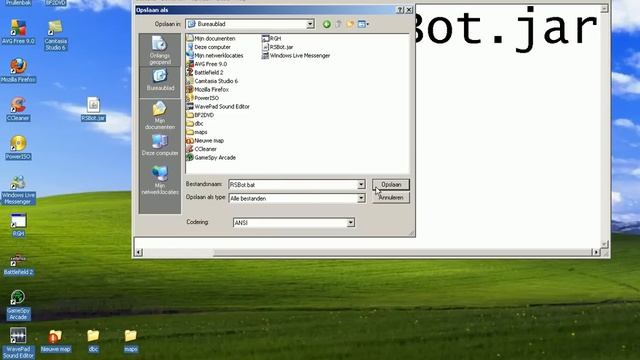Click the Annuleren button
This screenshot has height=360, width=640.
pos(391,198)
